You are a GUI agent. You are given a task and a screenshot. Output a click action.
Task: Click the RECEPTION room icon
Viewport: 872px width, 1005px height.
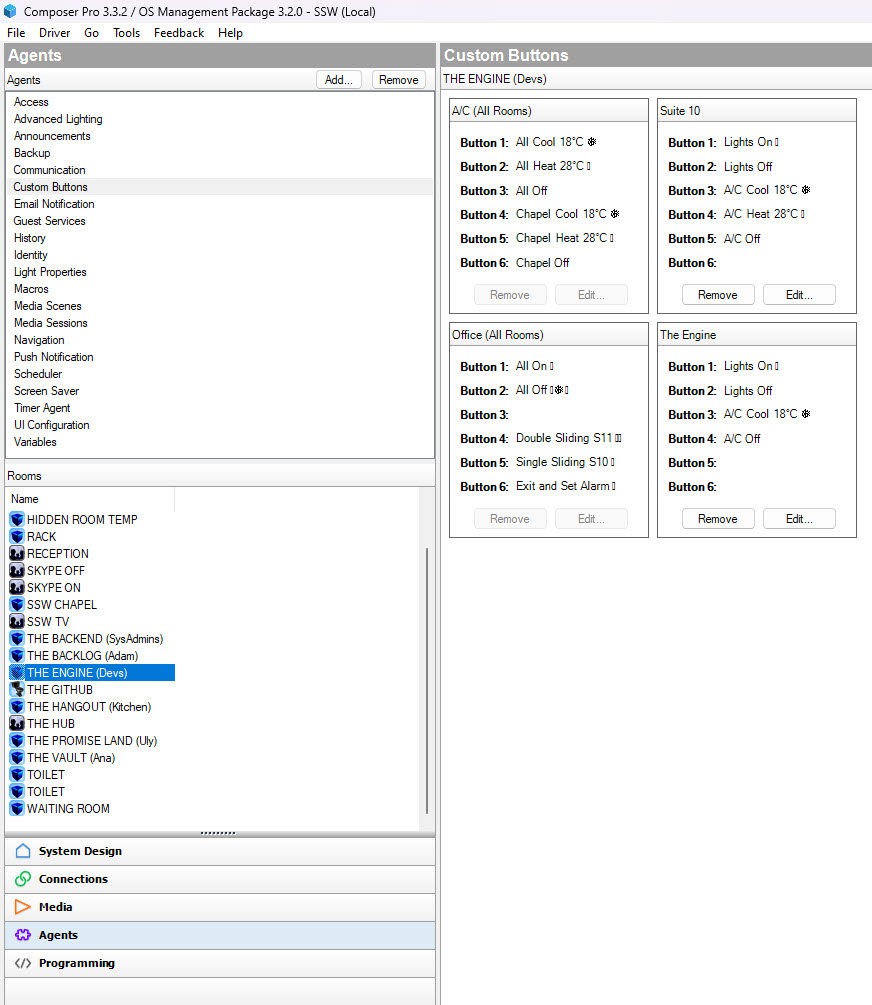[x=17, y=554]
